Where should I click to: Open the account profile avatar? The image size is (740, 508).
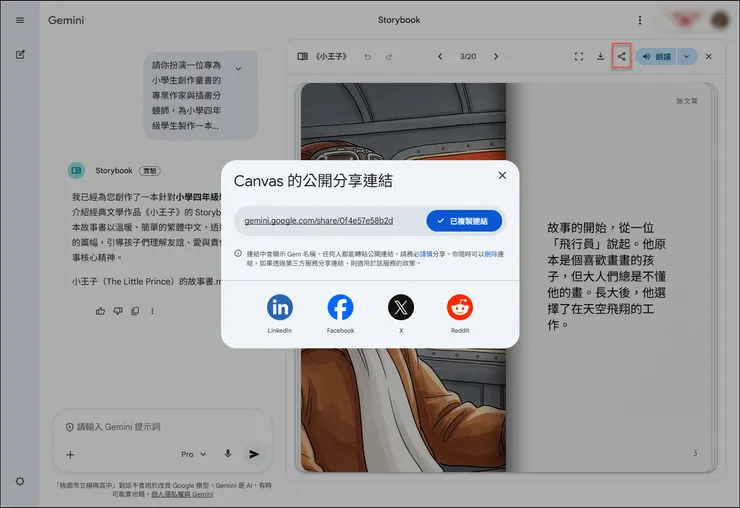point(720,20)
